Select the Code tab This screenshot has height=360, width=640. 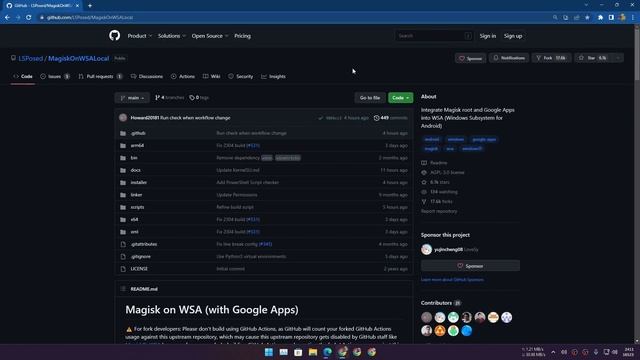[23, 76]
